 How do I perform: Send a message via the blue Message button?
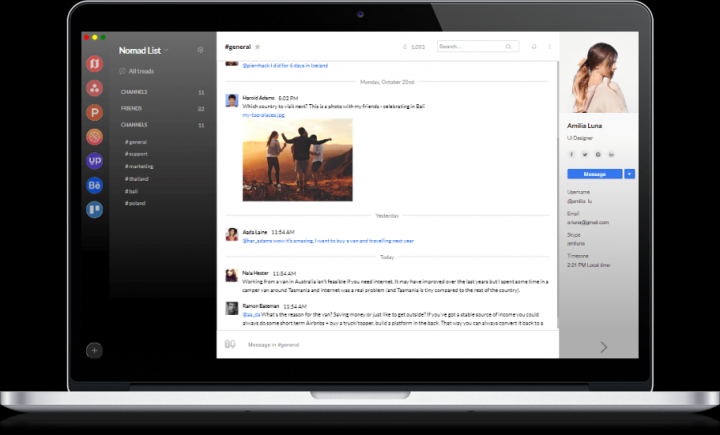click(595, 174)
